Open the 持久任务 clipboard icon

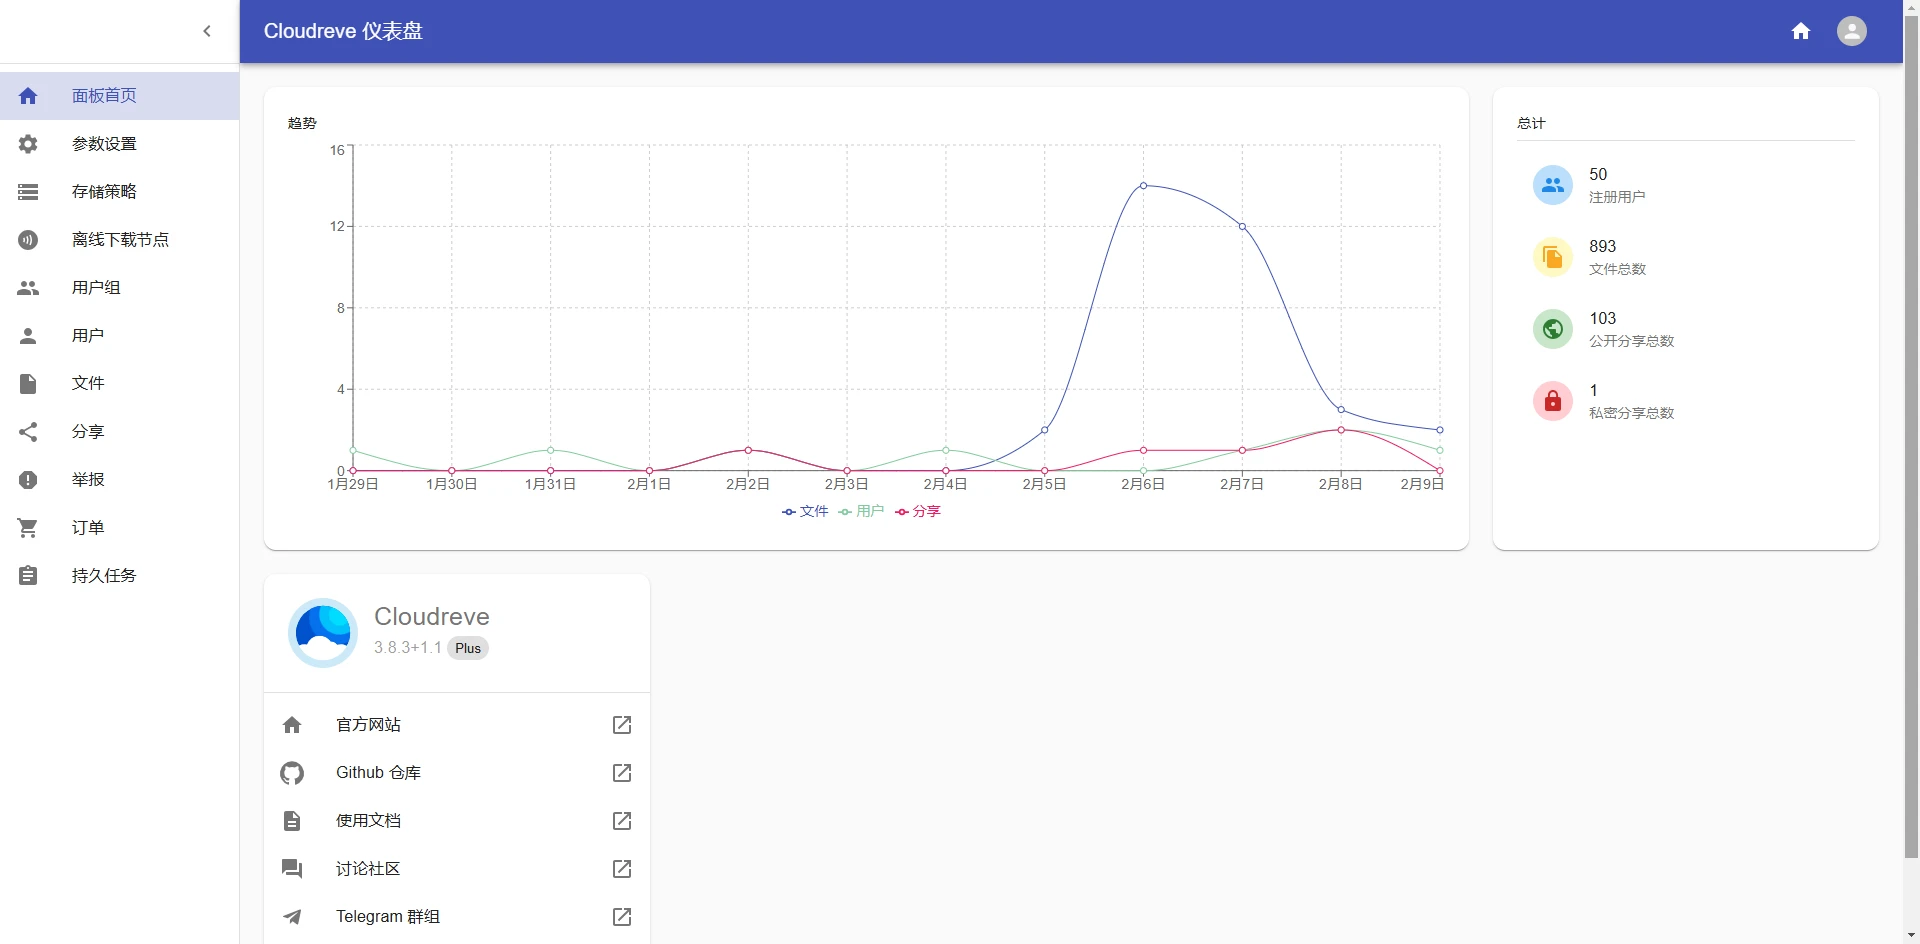pyautogui.click(x=28, y=576)
